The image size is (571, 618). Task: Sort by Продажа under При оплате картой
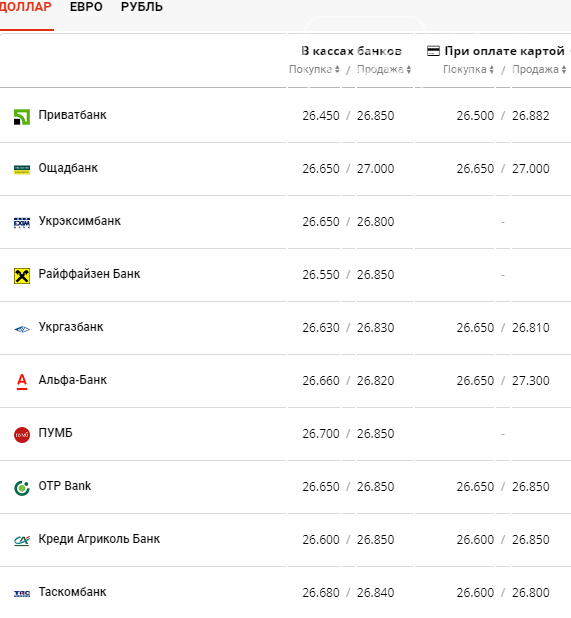539,69
